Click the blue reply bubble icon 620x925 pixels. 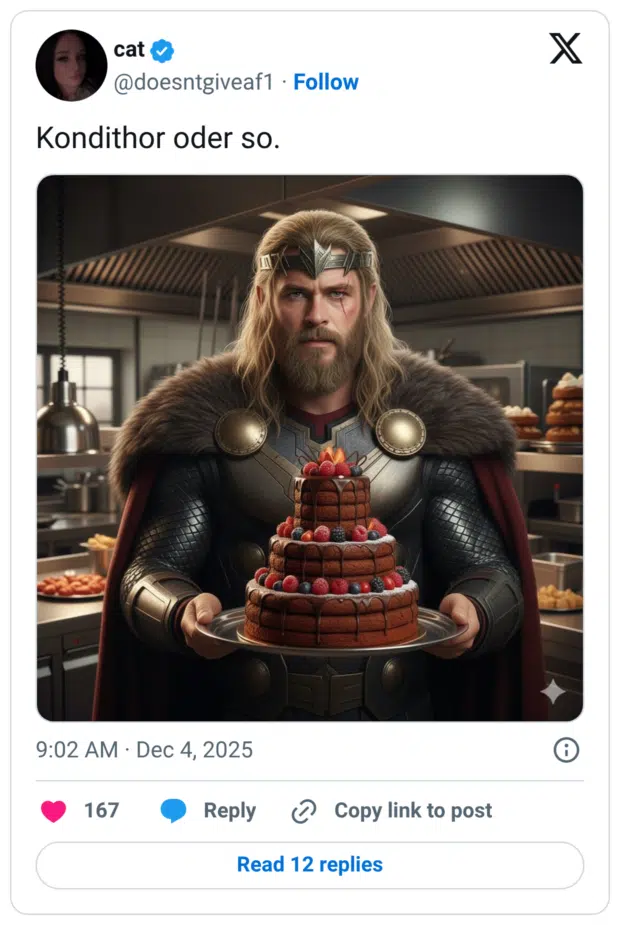[174, 811]
